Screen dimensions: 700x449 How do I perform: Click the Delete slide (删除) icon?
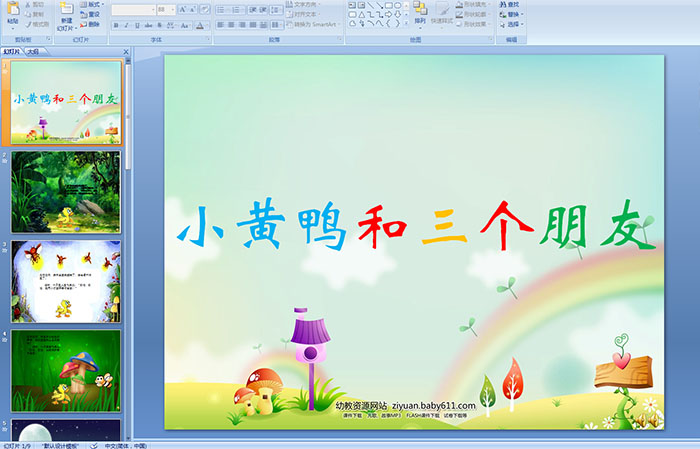coord(90,25)
